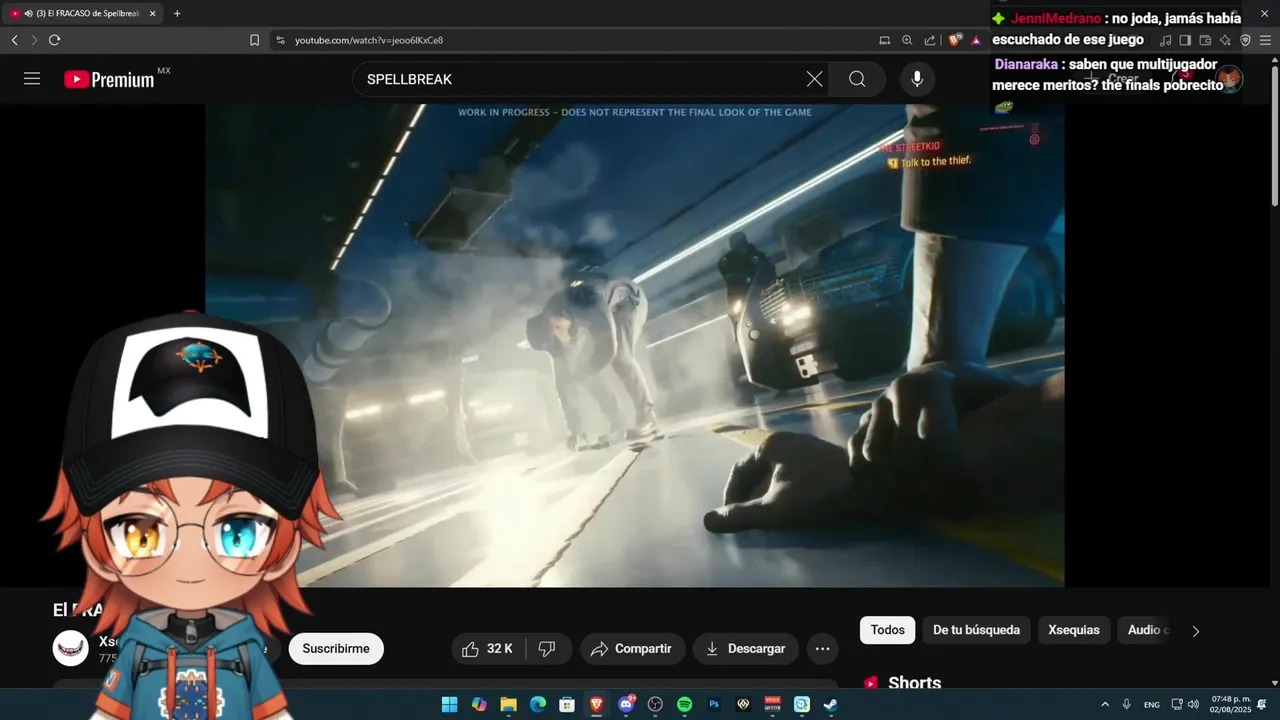This screenshot has width=1280, height=720.
Task: Reload the YouTube page
Action: click(54, 40)
